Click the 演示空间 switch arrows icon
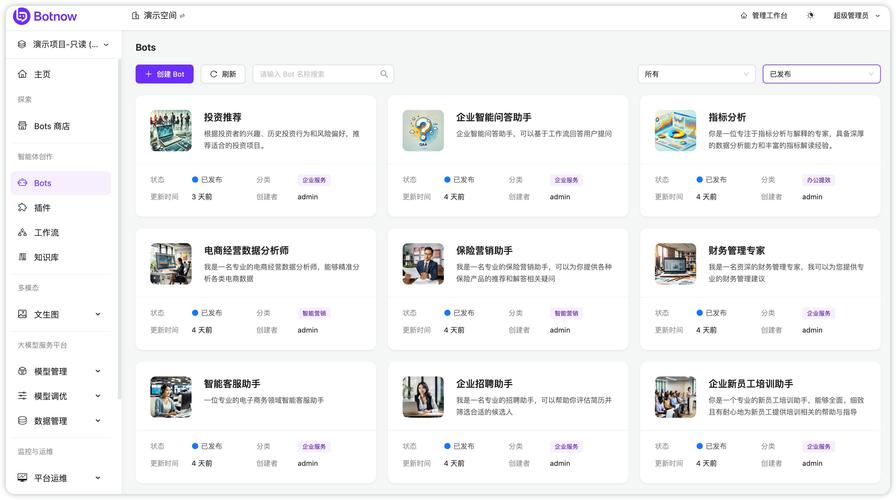 182,16
